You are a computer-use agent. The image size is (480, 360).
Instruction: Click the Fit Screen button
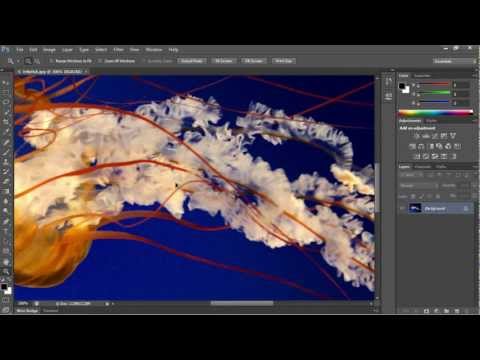224,61
